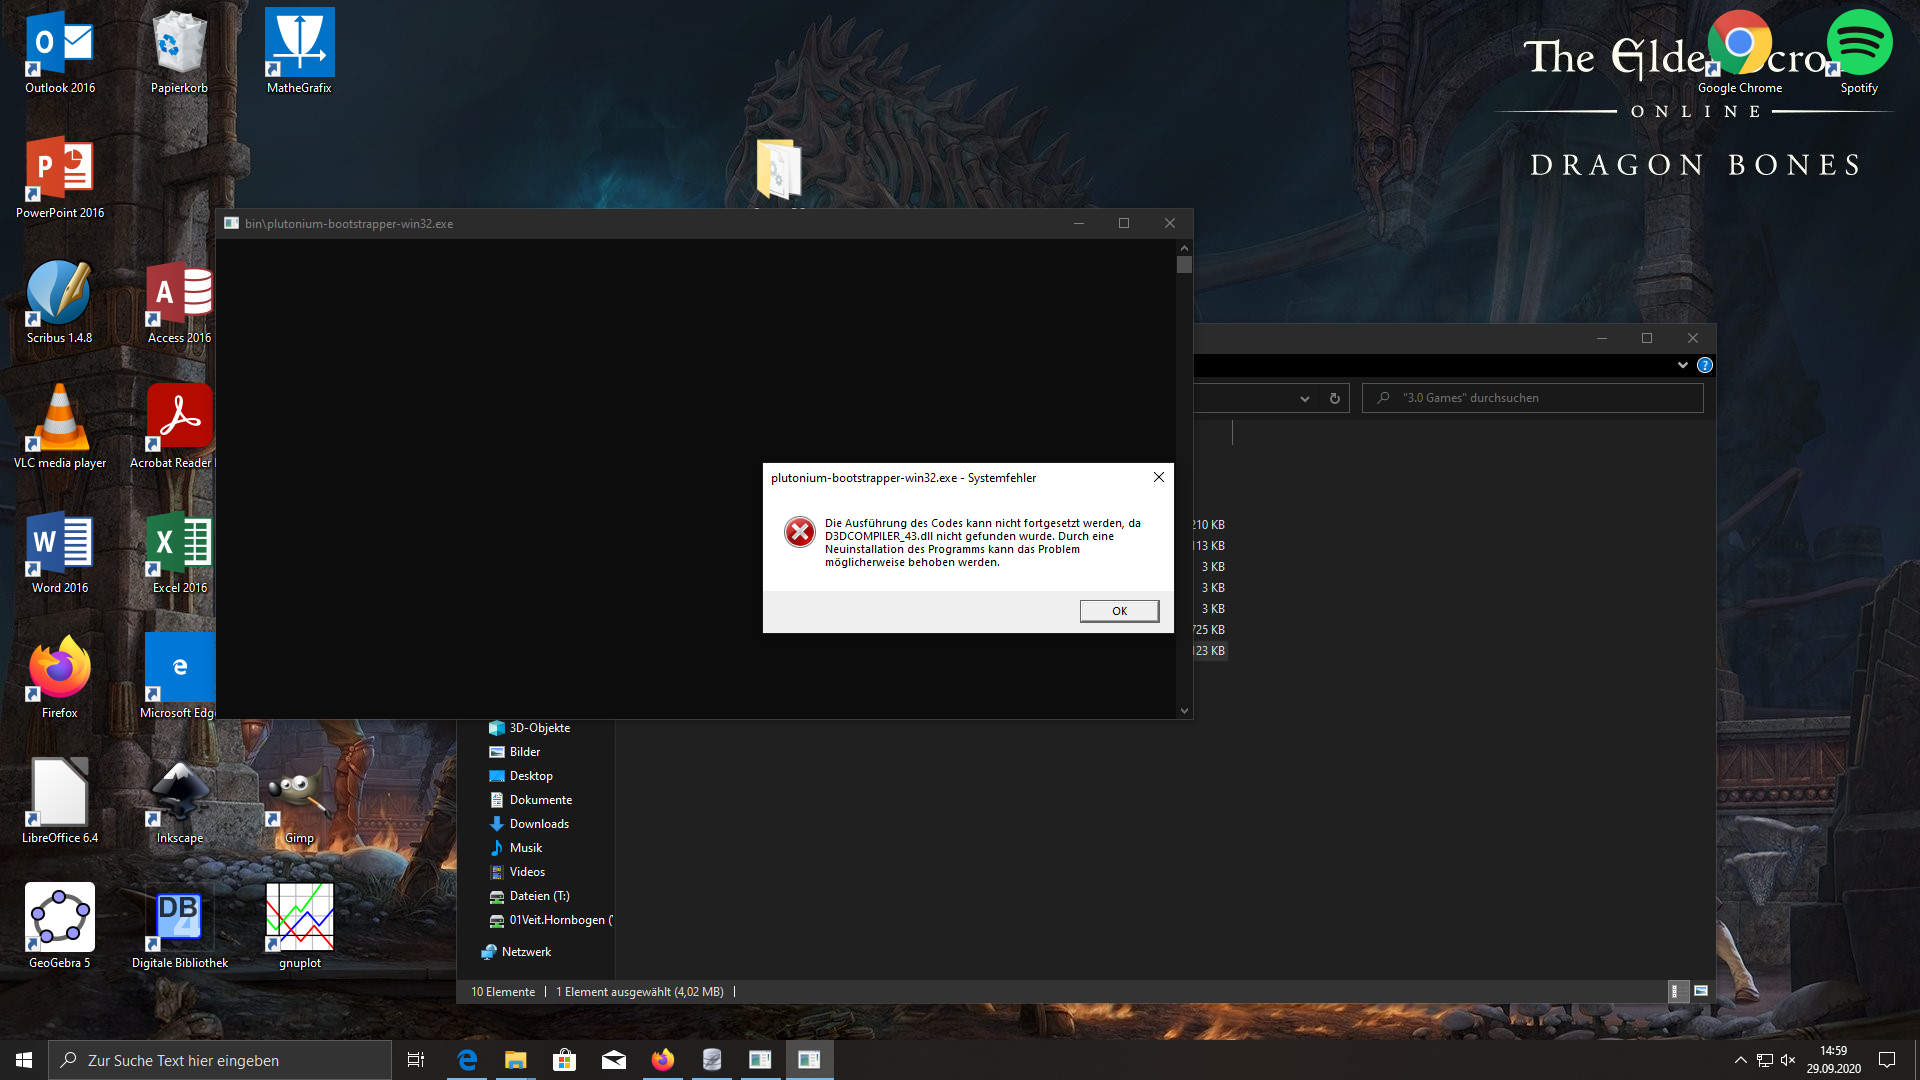
Task: Show hidden system tray icons
Action: pos(1740,1060)
